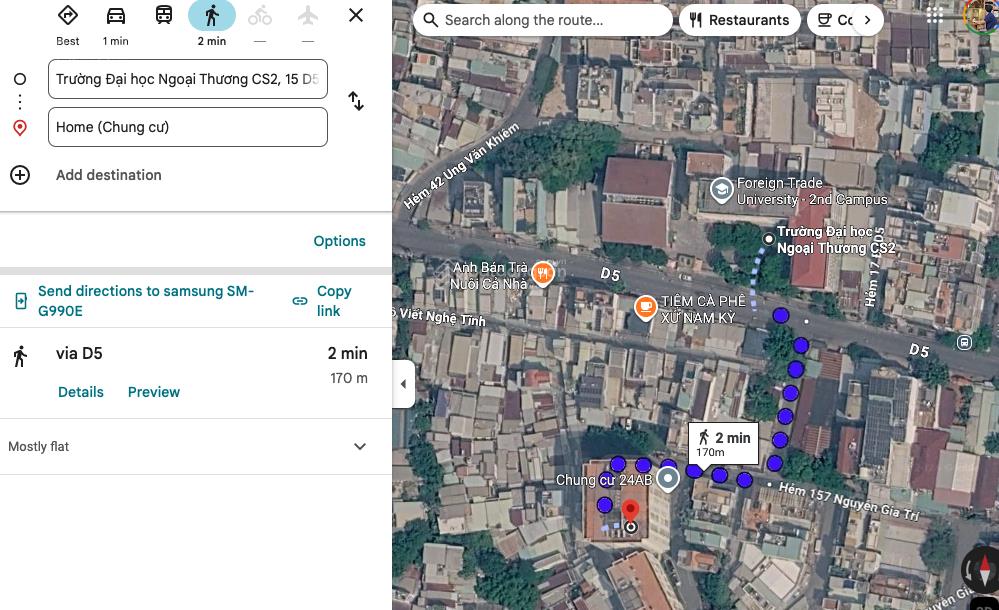Open route Preview
The width and height of the screenshot is (999, 610).
point(154,392)
